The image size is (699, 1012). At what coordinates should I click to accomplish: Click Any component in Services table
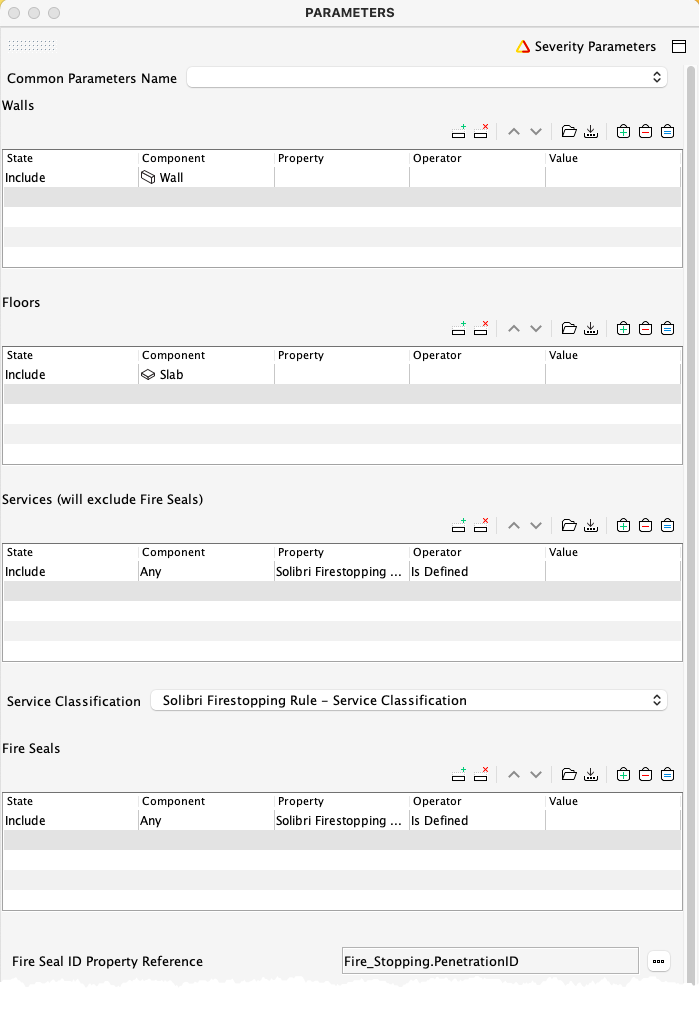coord(206,572)
